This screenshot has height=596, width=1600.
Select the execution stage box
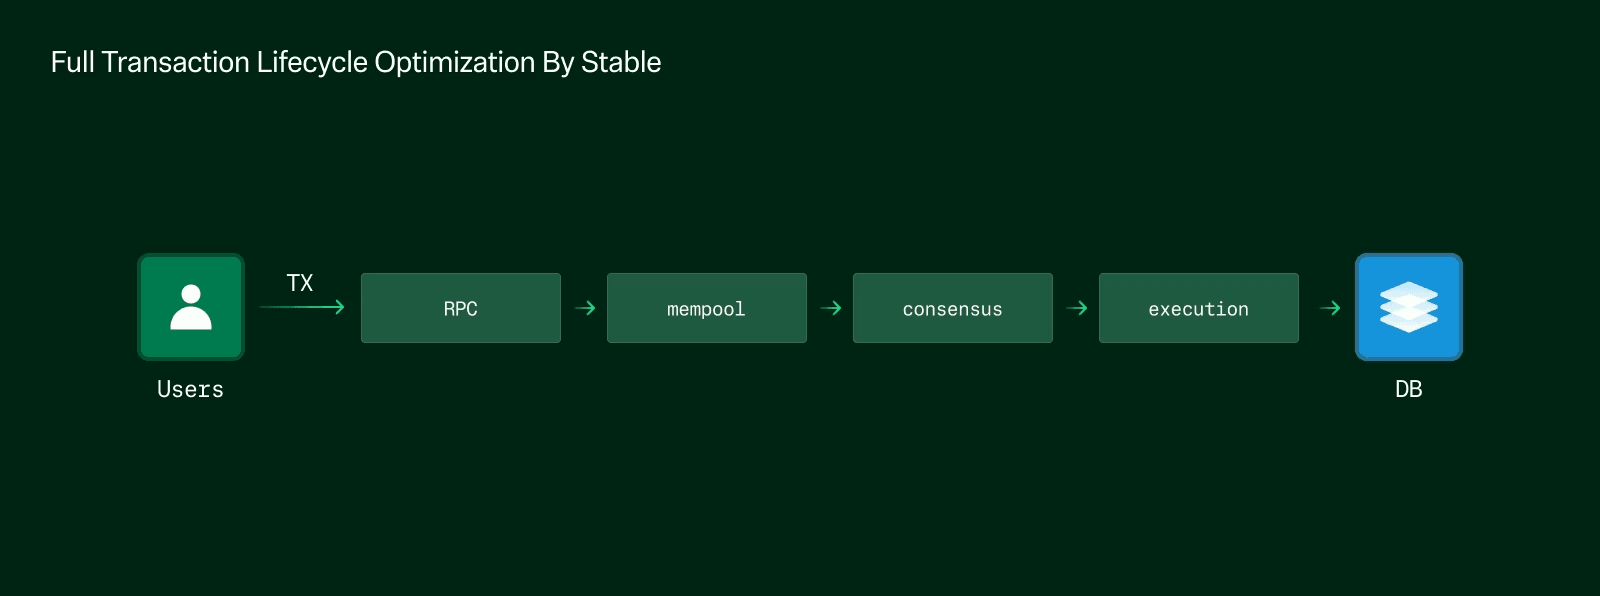click(1198, 308)
